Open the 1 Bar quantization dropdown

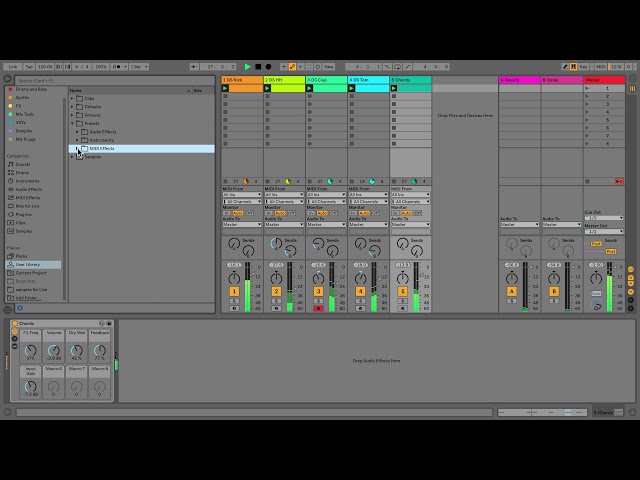coord(139,67)
